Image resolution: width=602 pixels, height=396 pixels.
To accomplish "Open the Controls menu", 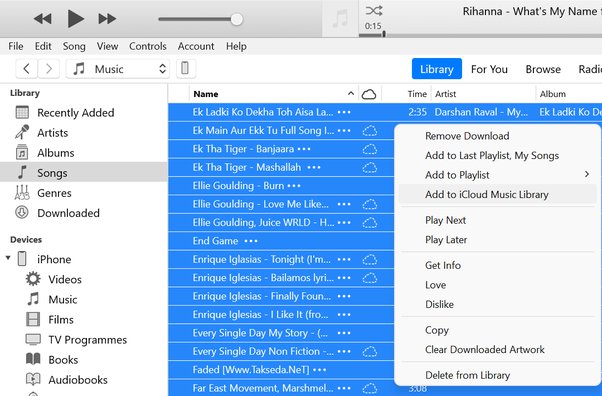I will (147, 46).
